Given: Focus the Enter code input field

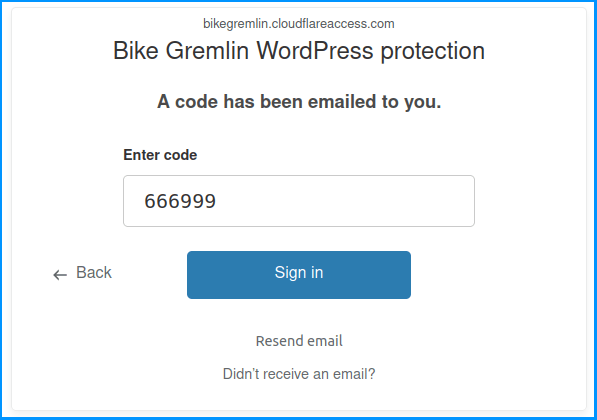Looking at the screenshot, I should [x=299, y=201].
